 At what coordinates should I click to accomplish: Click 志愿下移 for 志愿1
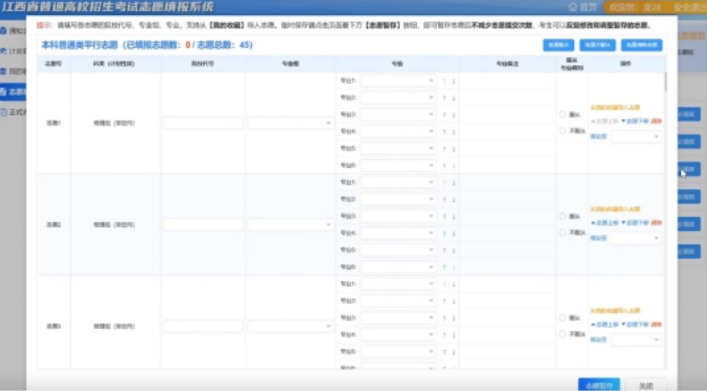(x=635, y=121)
